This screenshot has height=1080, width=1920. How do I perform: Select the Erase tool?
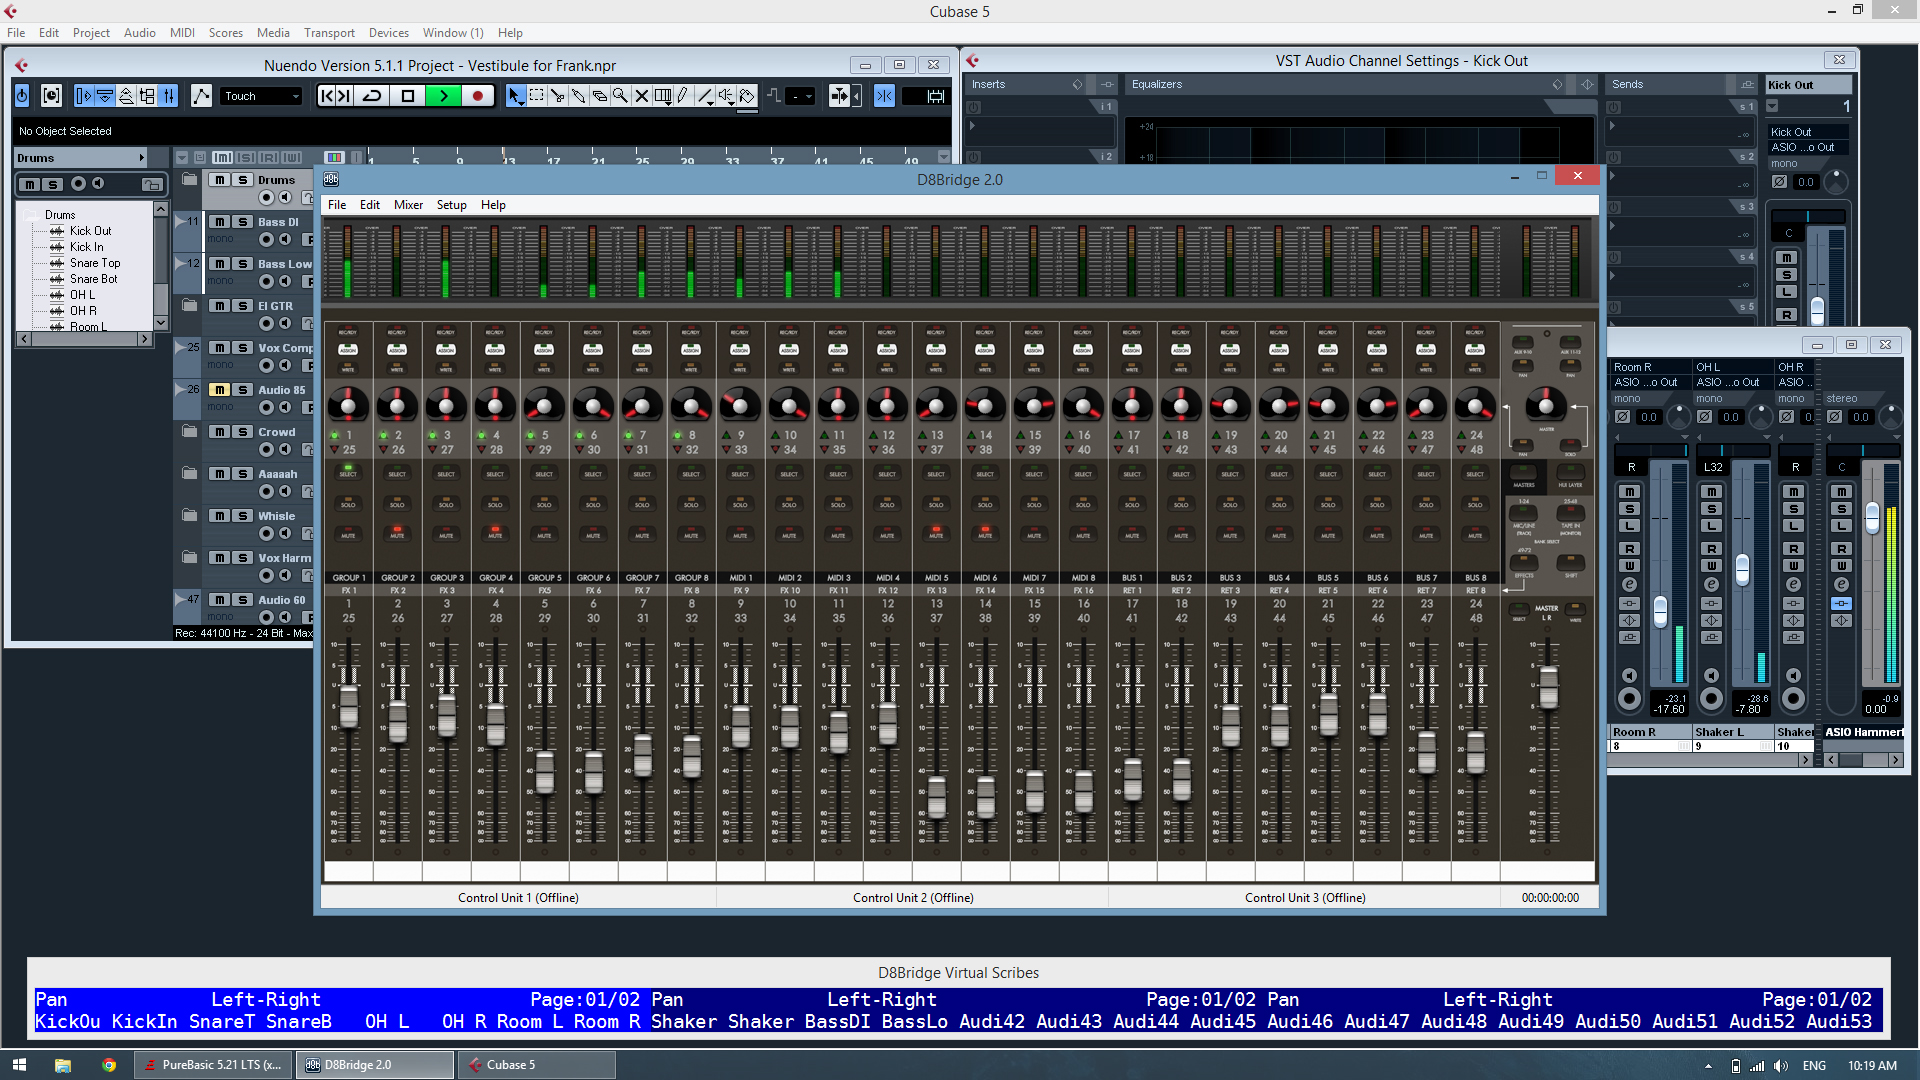pos(599,96)
